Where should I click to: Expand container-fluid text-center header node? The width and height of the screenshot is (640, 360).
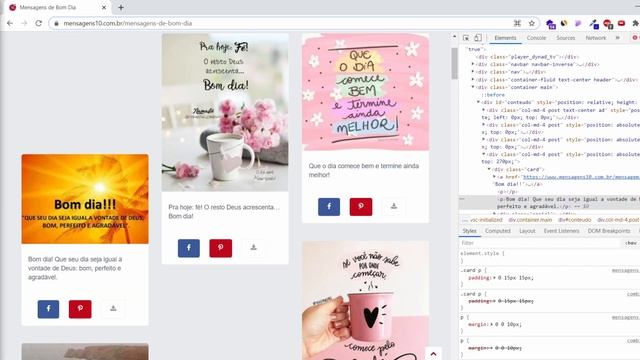point(473,80)
